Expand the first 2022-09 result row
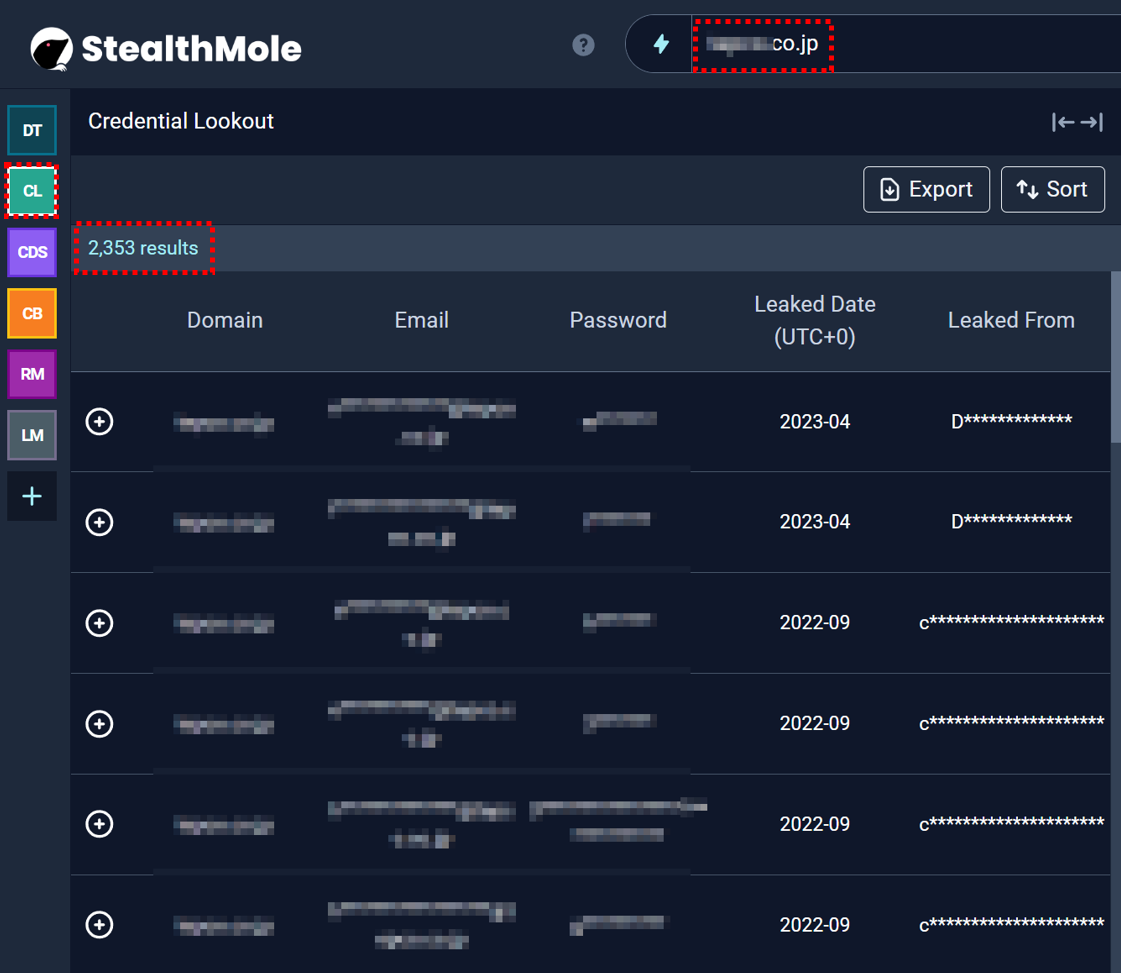 (99, 623)
